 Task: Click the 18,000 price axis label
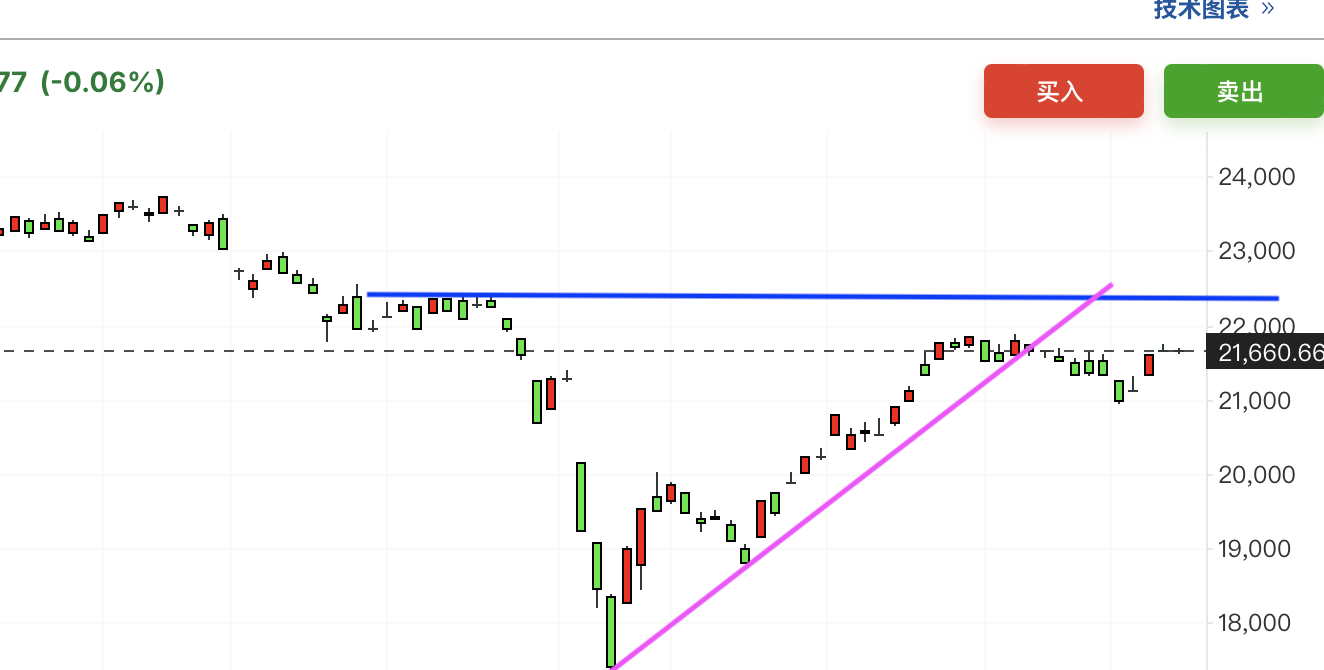[x=1256, y=622]
